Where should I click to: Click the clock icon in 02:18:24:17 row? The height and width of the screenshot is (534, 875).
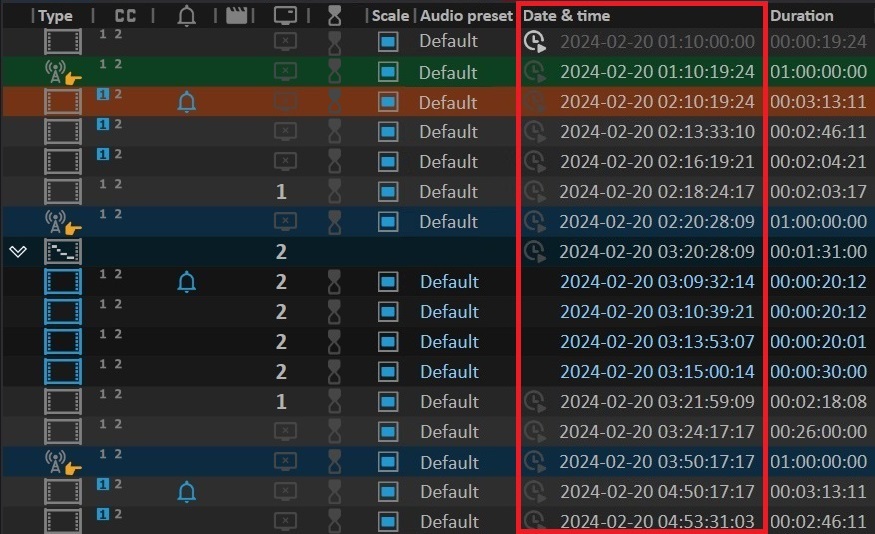[535, 191]
